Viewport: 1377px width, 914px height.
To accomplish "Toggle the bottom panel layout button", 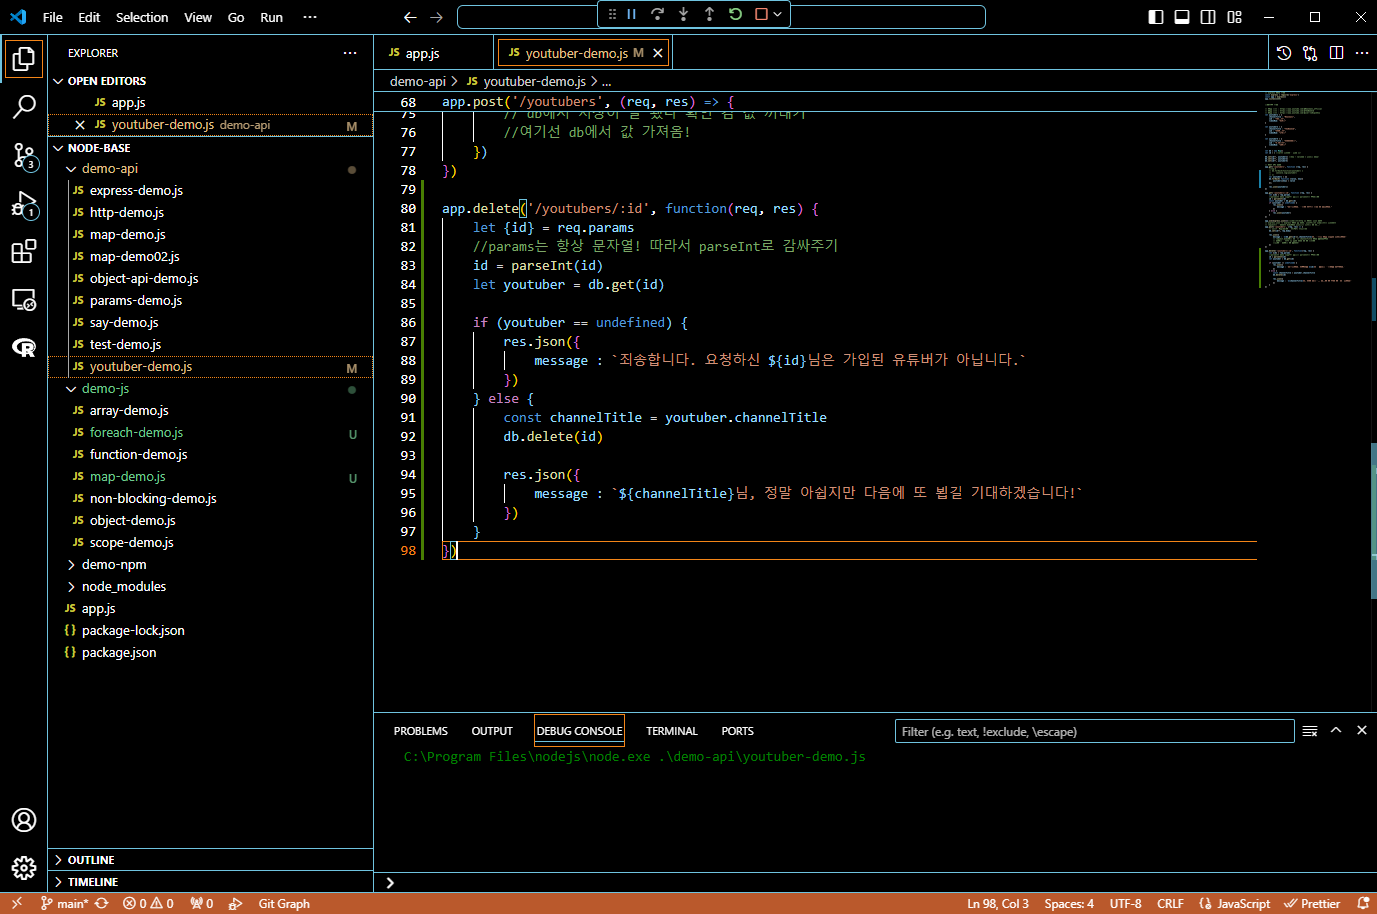I will (x=1182, y=17).
